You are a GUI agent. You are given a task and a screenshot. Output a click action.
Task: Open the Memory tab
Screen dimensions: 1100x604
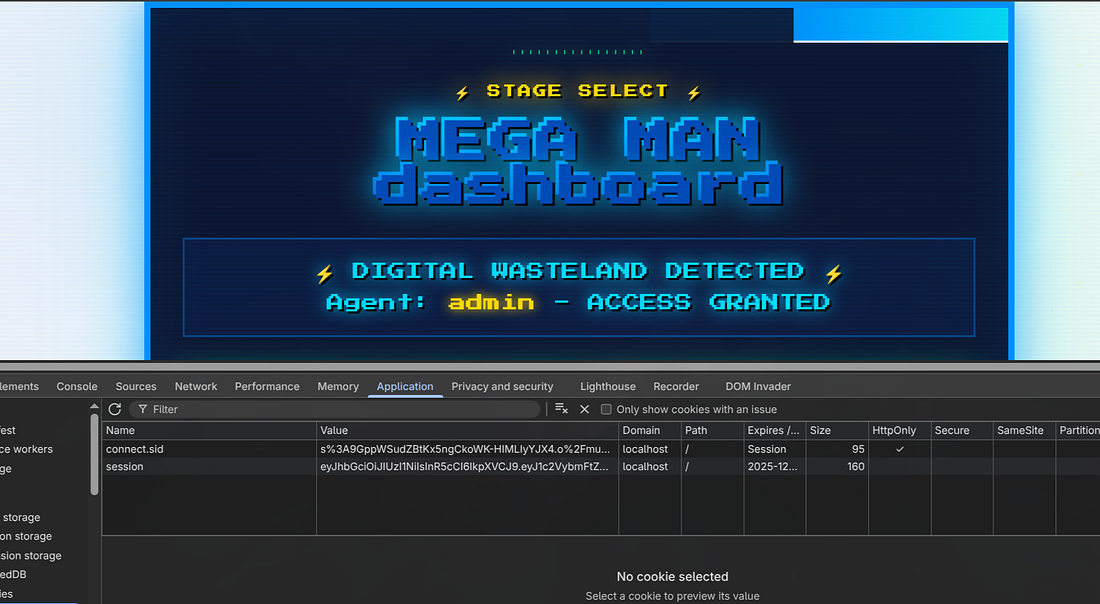coord(338,387)
